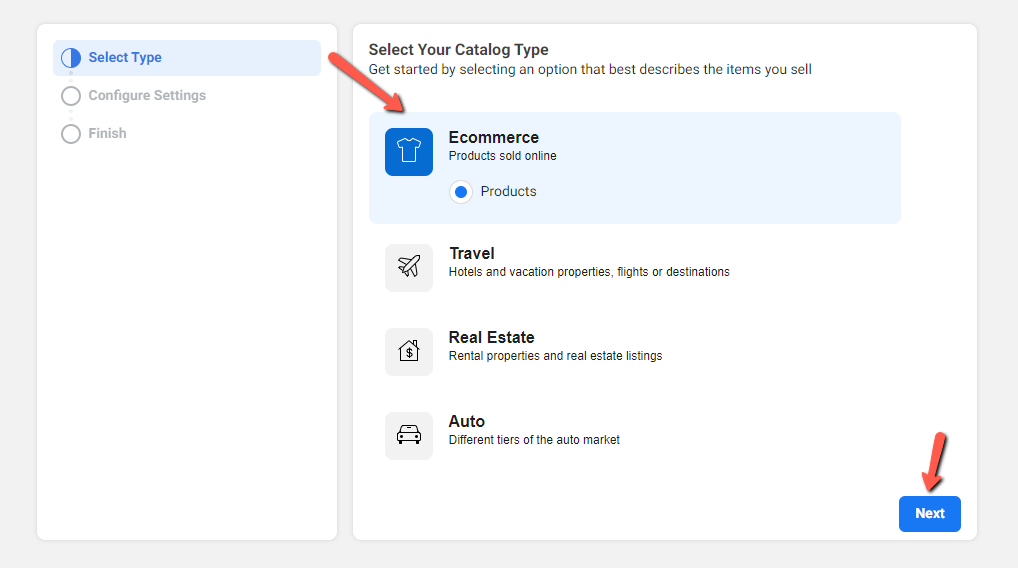Choose the Ecommerce catalog type heading
The height and width of the screenshot is (568, 1018).
493,138
